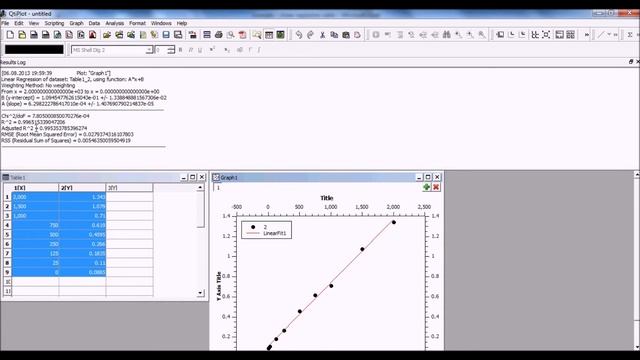Image resolution: width=640 pixels, height=360 pixels.
Task: Select the 2[Y] column header in Table1
Action: pos(82,187)
